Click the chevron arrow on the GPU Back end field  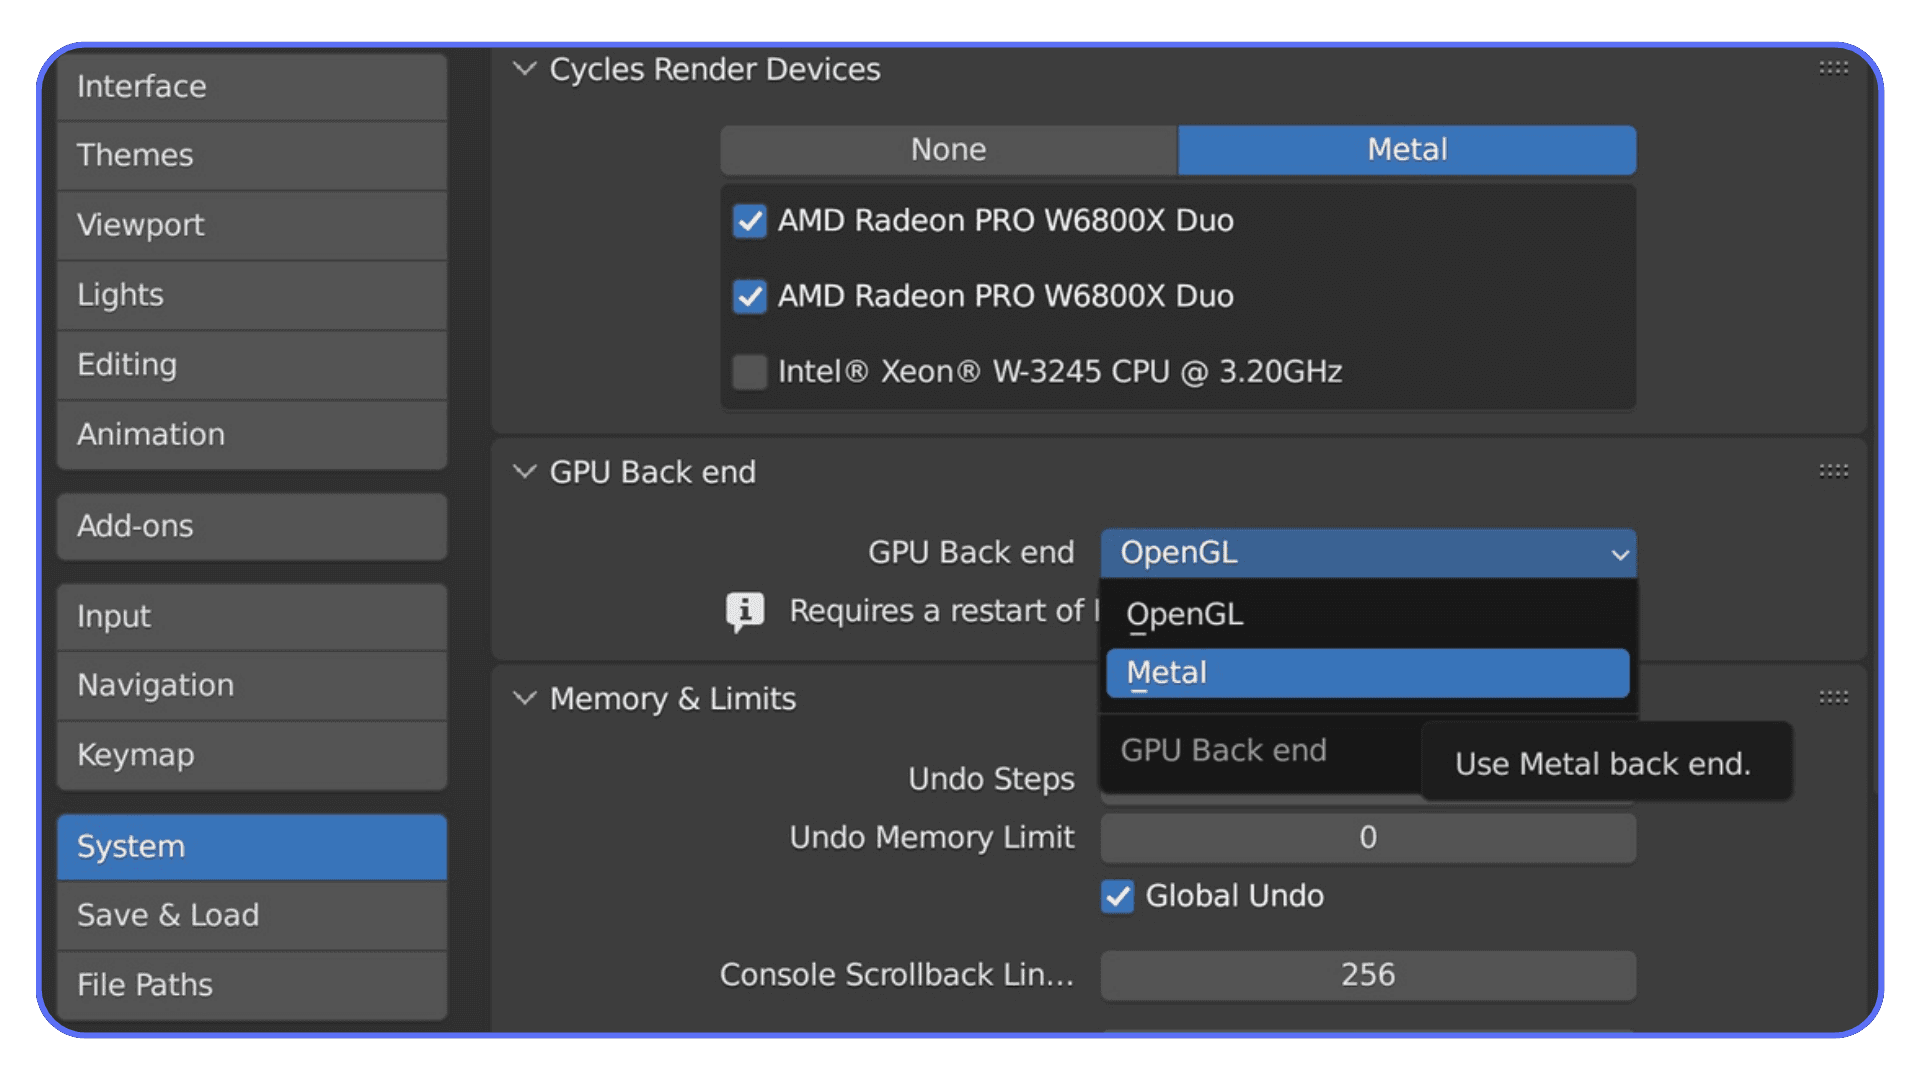[x=1619, y=553]
